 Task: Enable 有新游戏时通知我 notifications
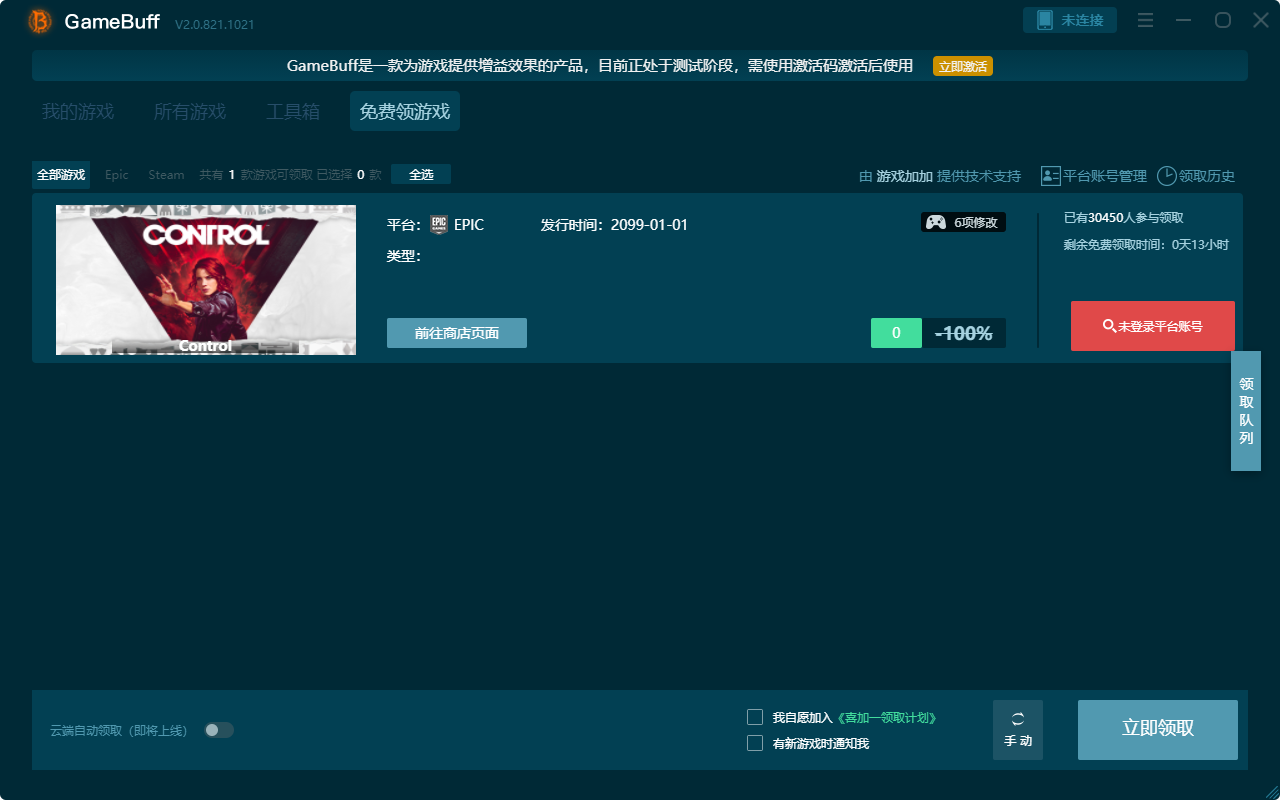click(755, 743)
